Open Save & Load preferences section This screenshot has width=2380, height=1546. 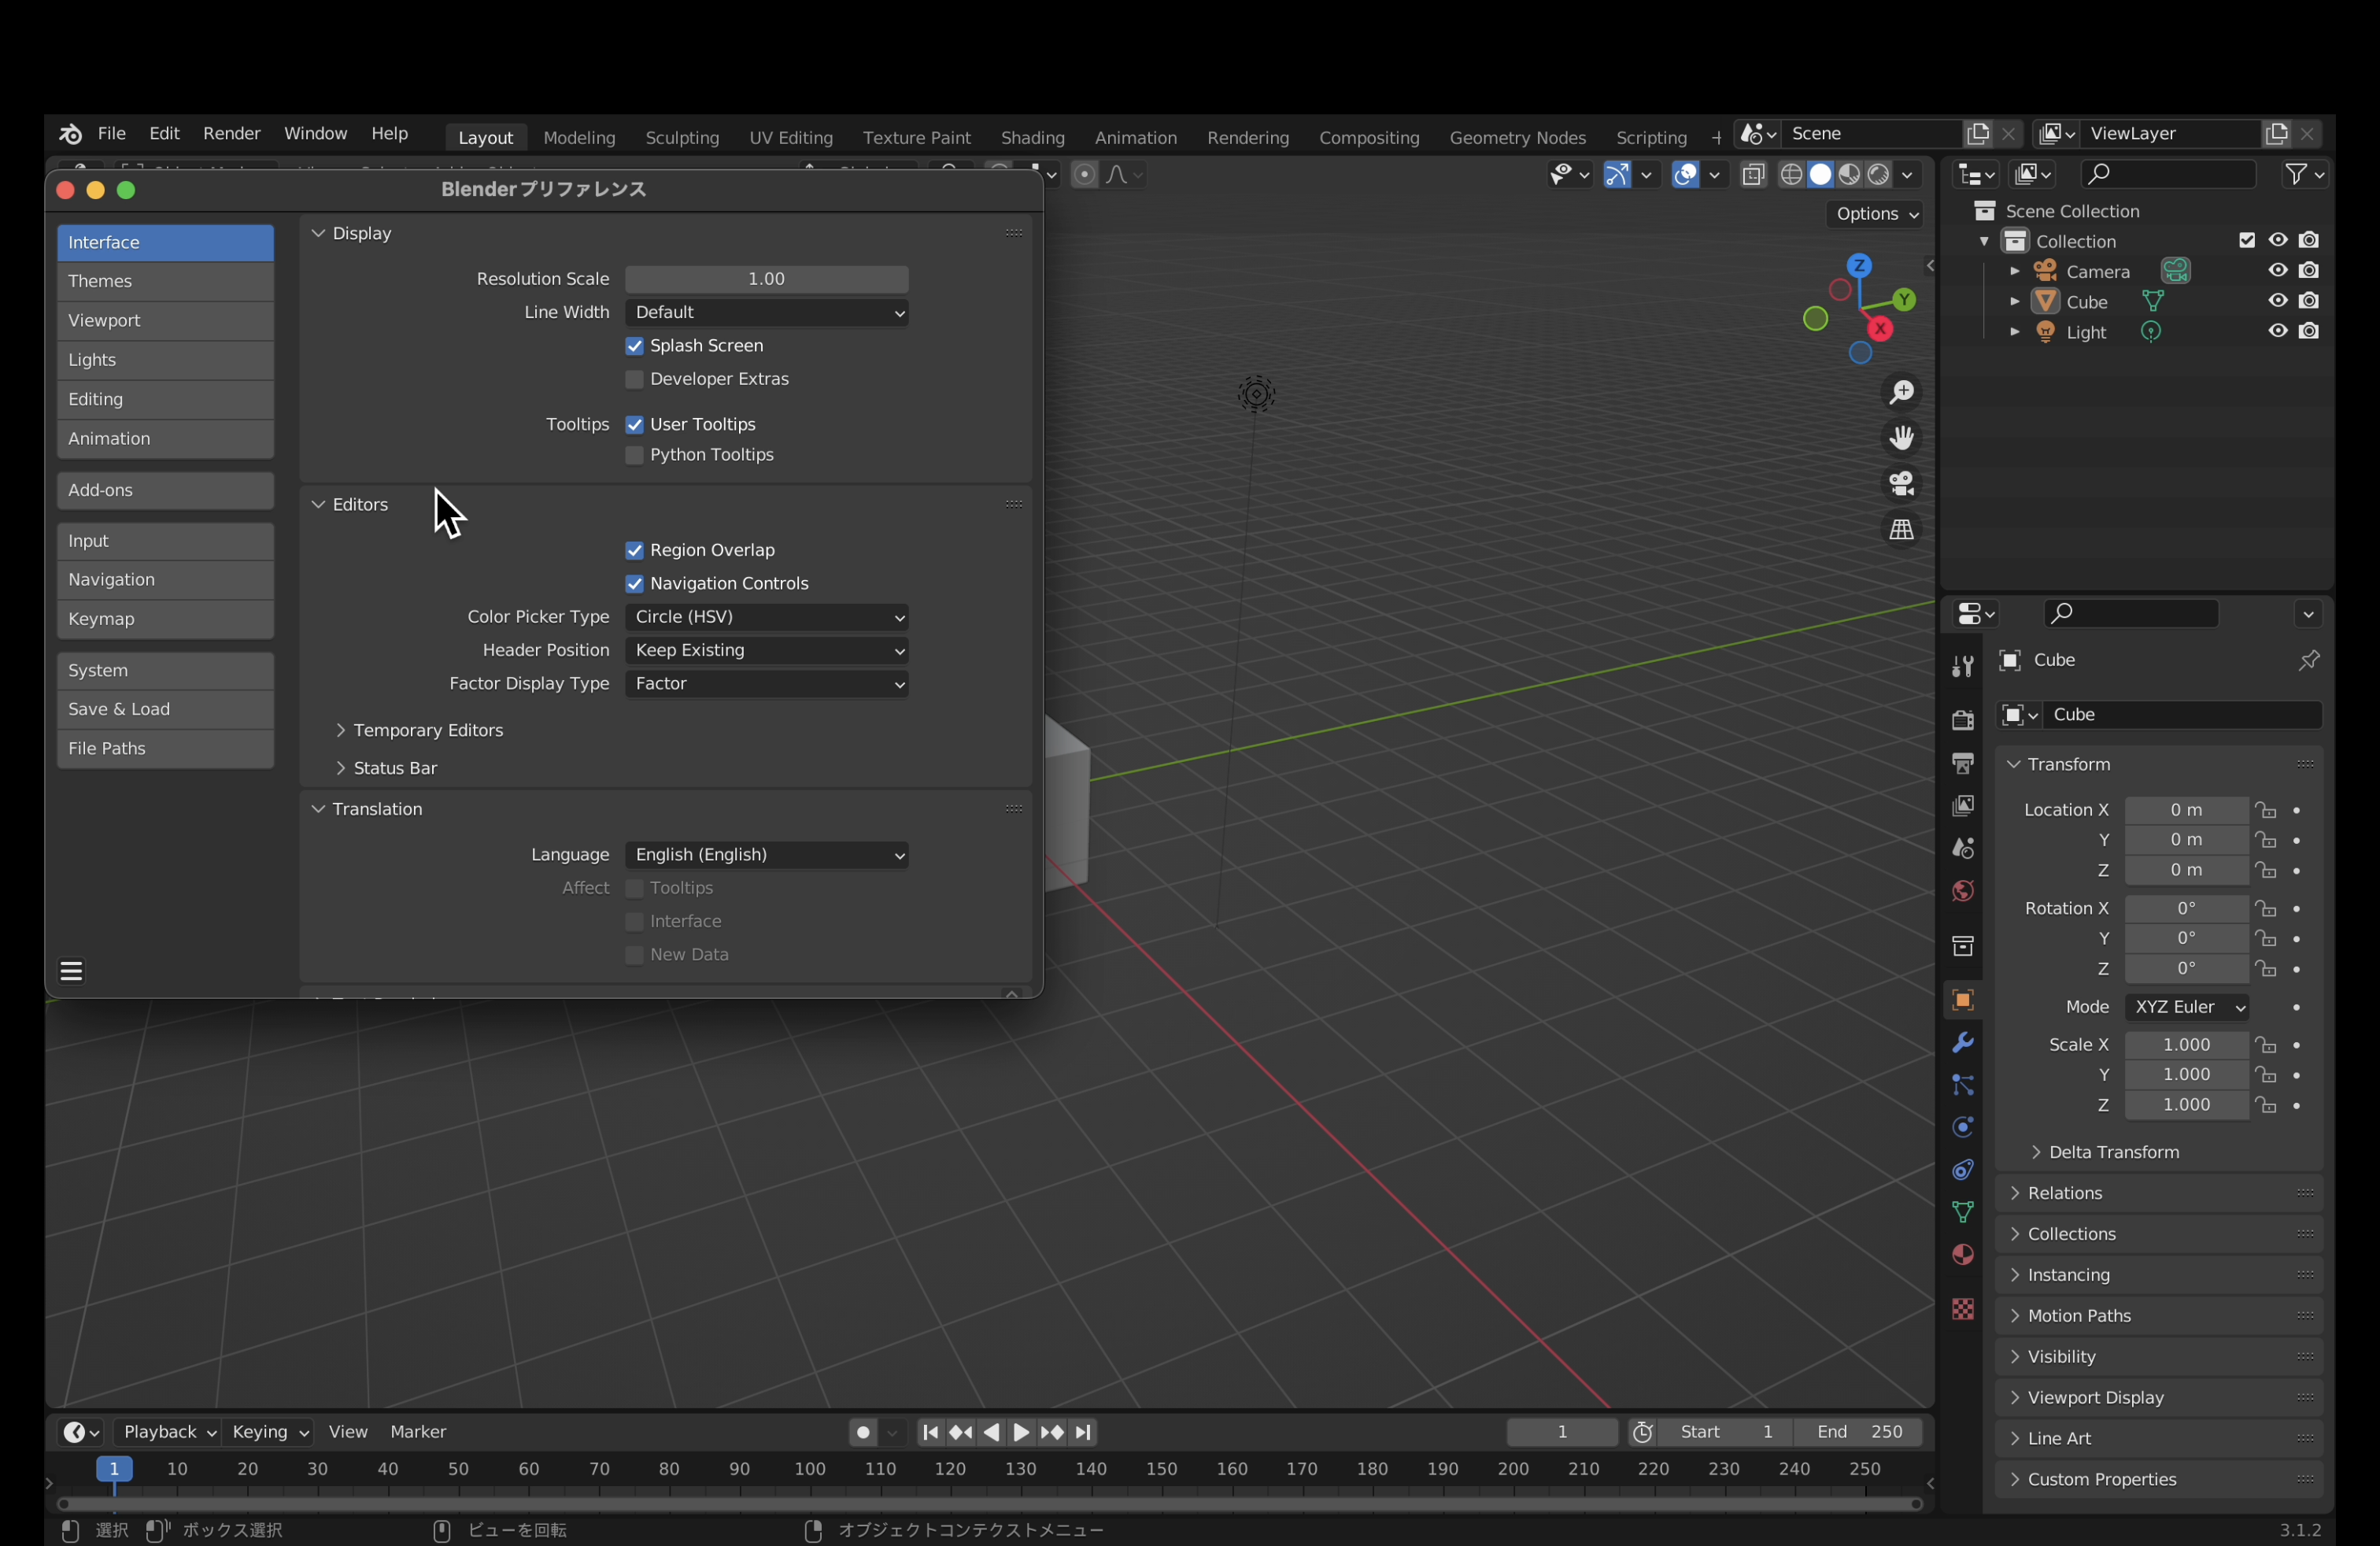[x=165, y=710]
